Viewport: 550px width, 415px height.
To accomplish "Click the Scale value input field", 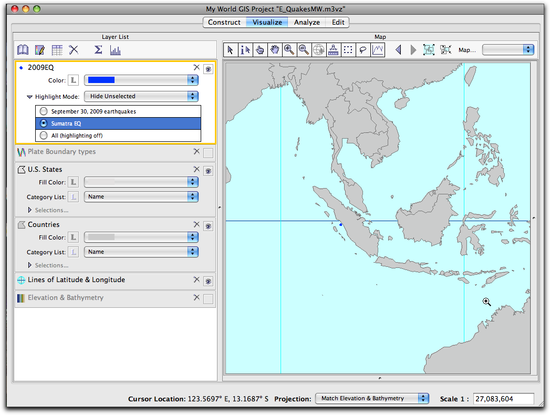I will (x=503, y=399).
